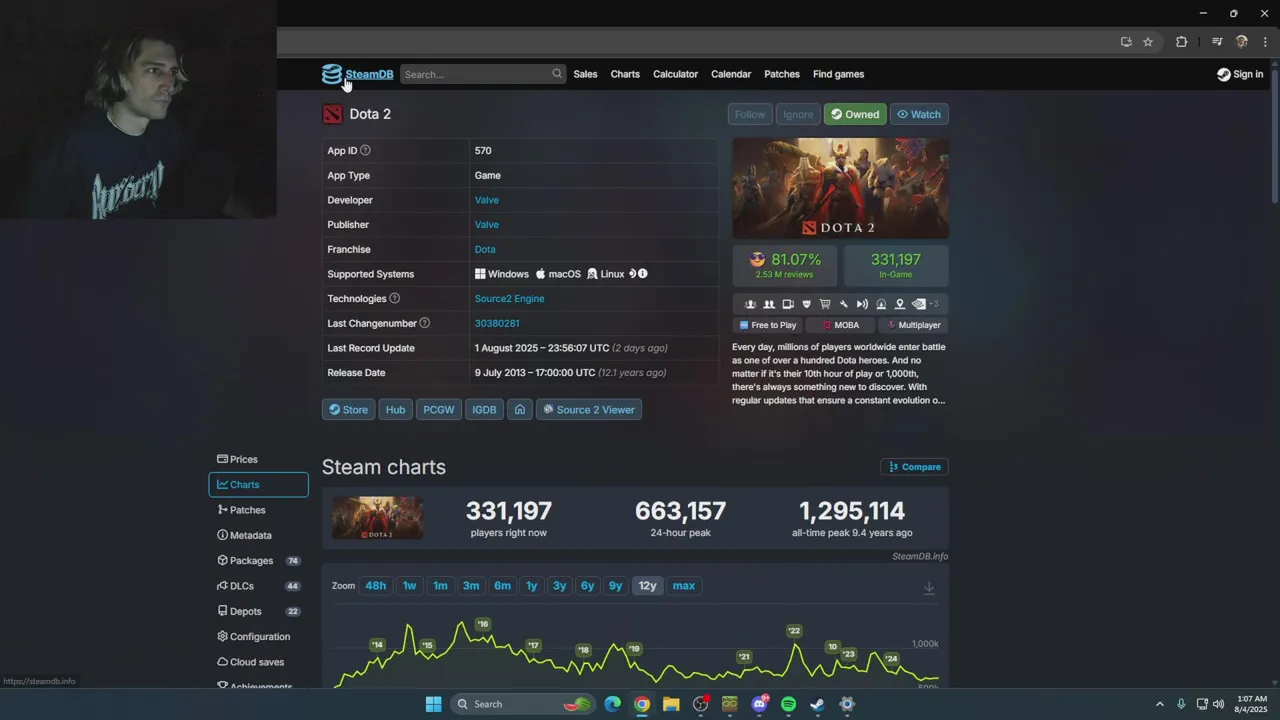Set chart zoom to 6m
This screenshot has width=1280, height=720.
pos(502,586)
